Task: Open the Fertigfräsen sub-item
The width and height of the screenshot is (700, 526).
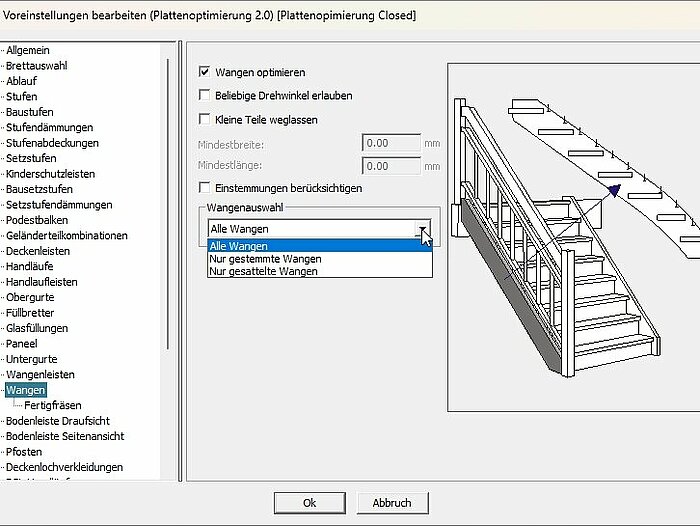Action: (x=53, y=405)
